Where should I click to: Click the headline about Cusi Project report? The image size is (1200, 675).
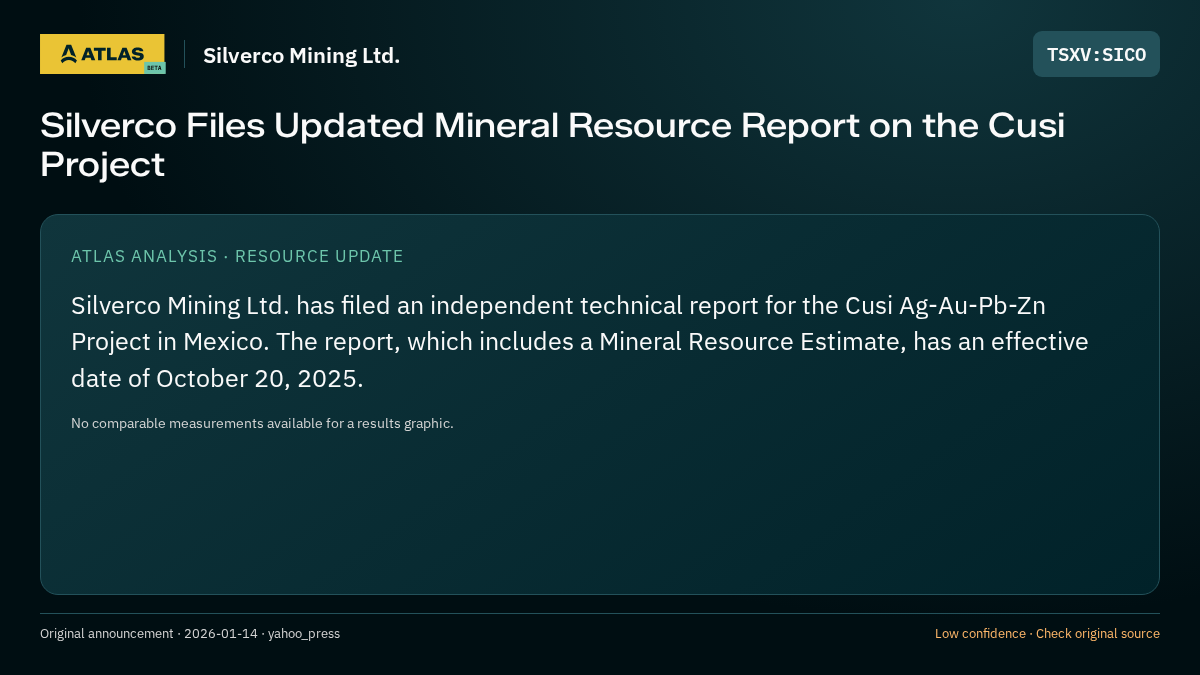552,144
